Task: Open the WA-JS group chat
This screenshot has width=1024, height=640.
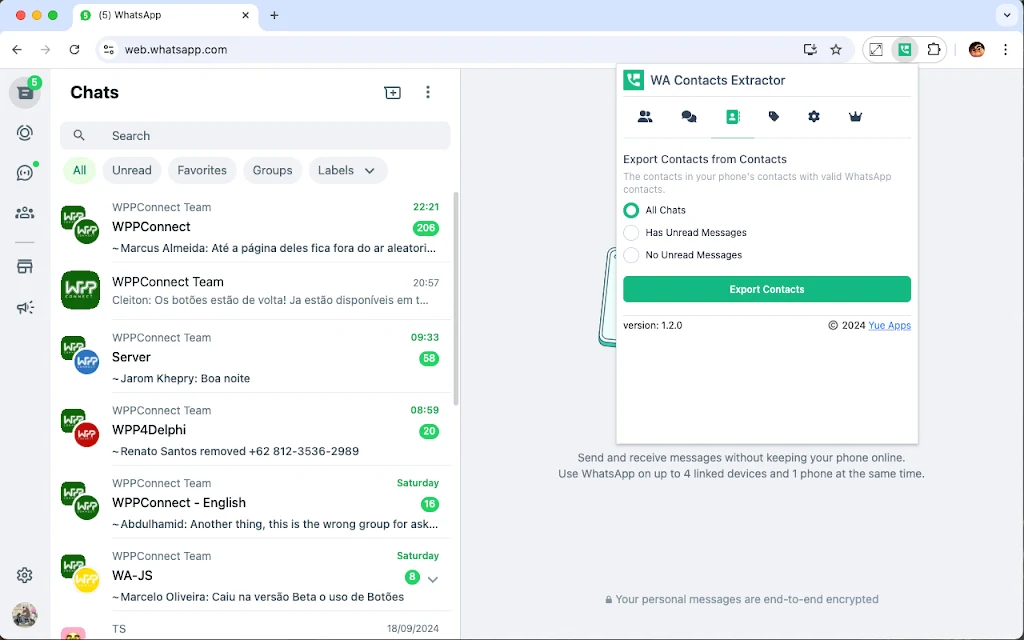Action: click(x=255, y=575)
